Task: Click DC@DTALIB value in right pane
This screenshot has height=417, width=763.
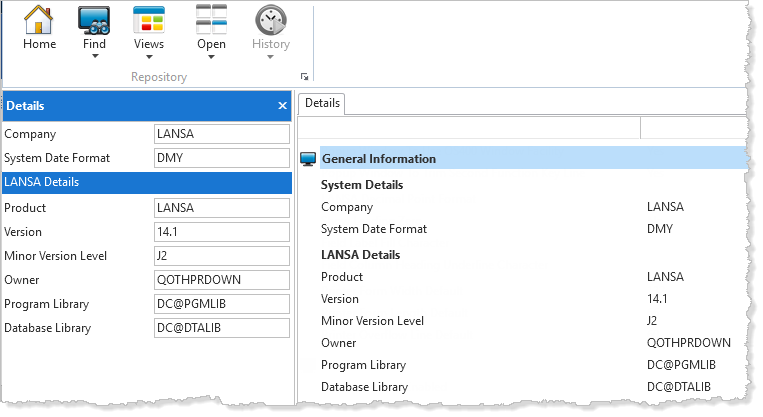Action: tap(679, 387)
